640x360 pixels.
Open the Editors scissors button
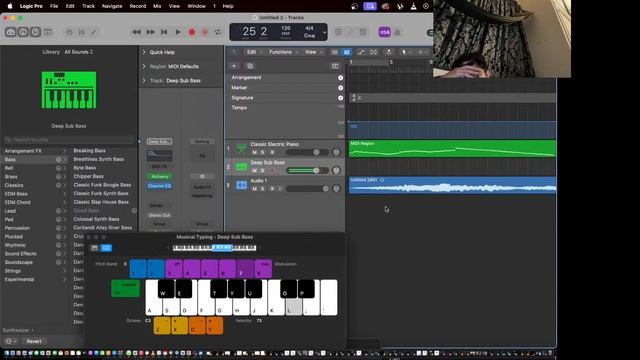pyautogui.click(x=93, y=32)
